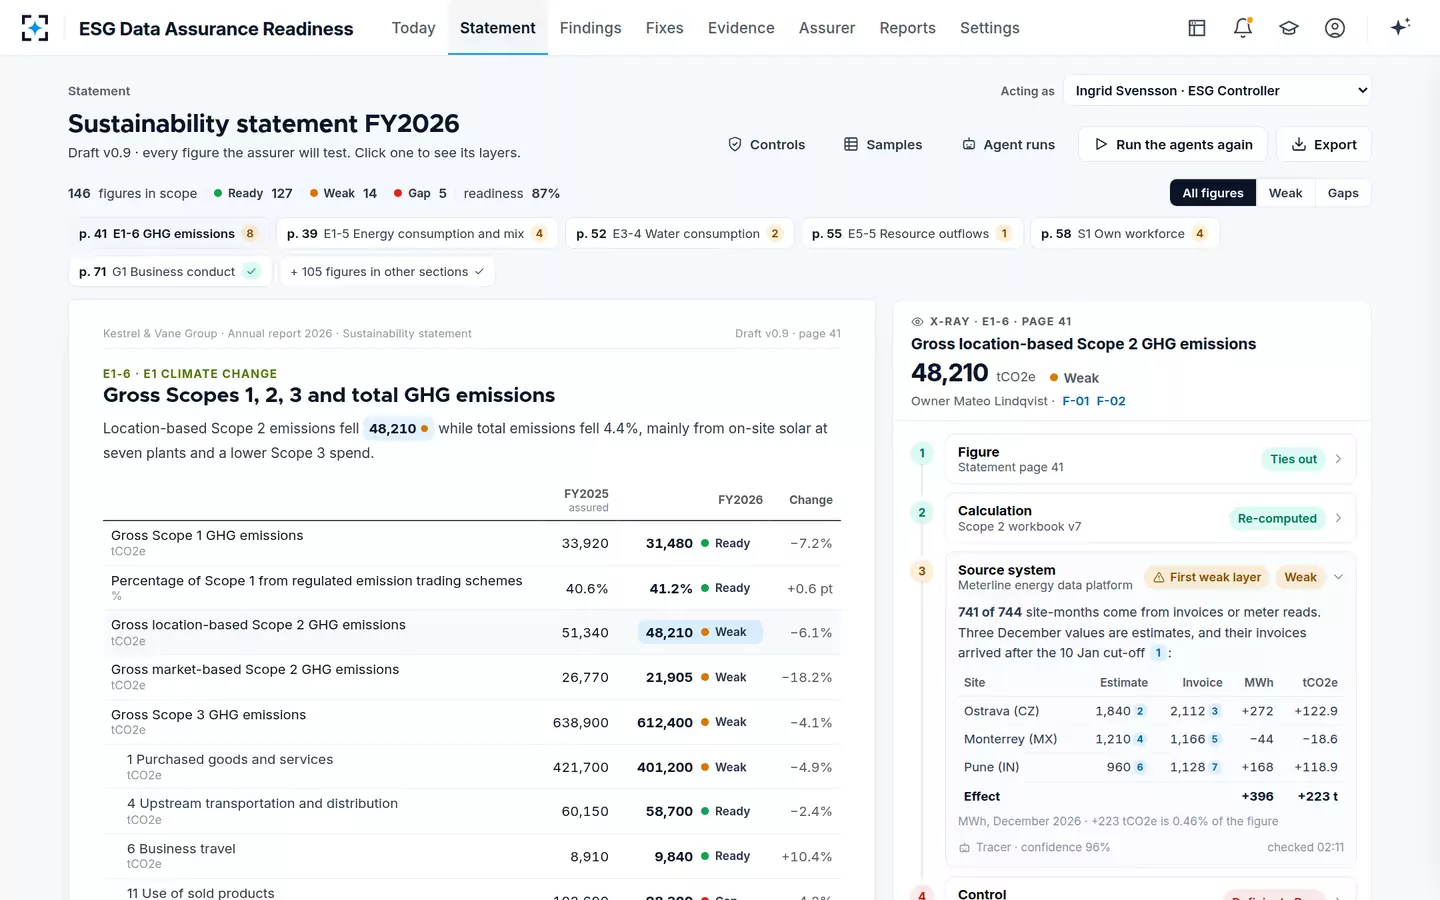Screen dimensions: 1440x900
Task: Select the p. 39 E1-5 Energy consumption section chip
Action: coord(416,234)
